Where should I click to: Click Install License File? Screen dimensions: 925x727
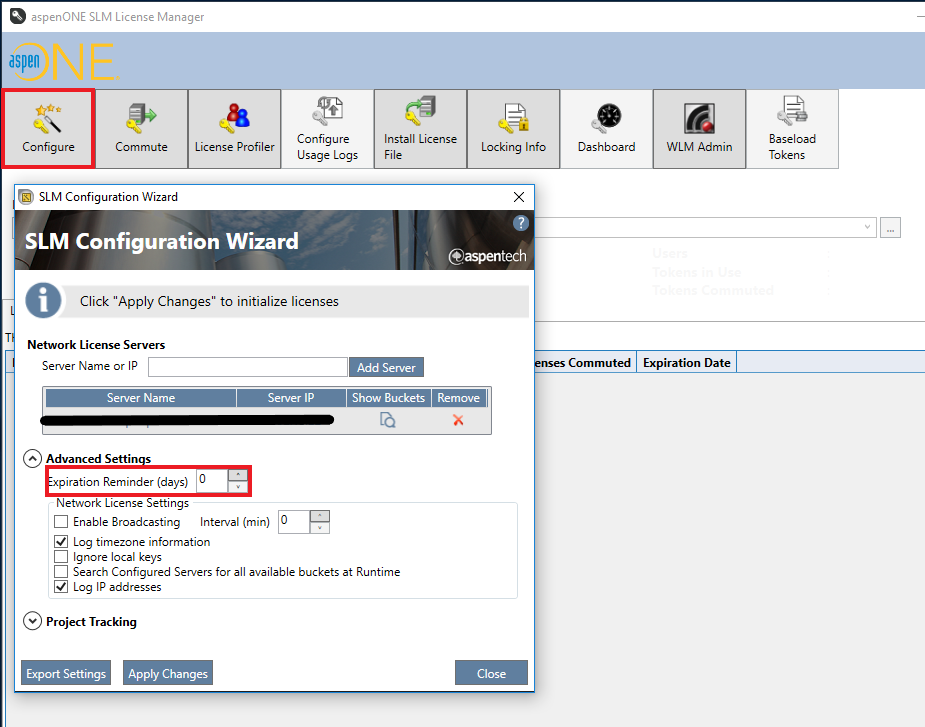[x=421, y=129]
